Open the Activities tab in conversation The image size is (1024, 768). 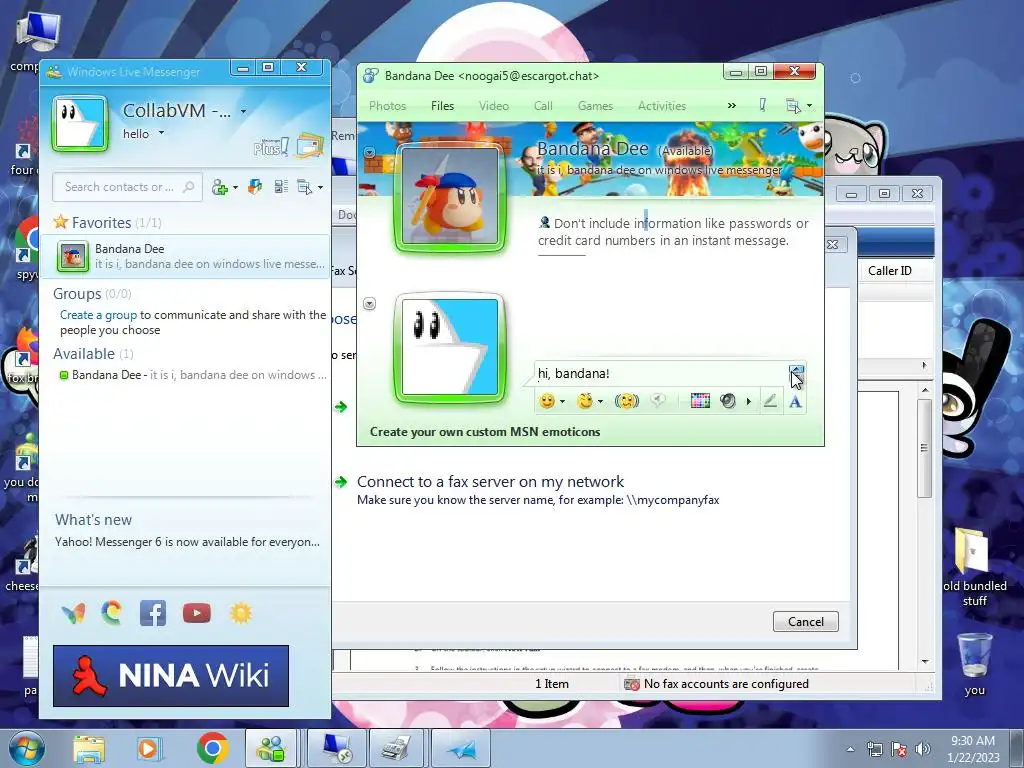(662, 106)
